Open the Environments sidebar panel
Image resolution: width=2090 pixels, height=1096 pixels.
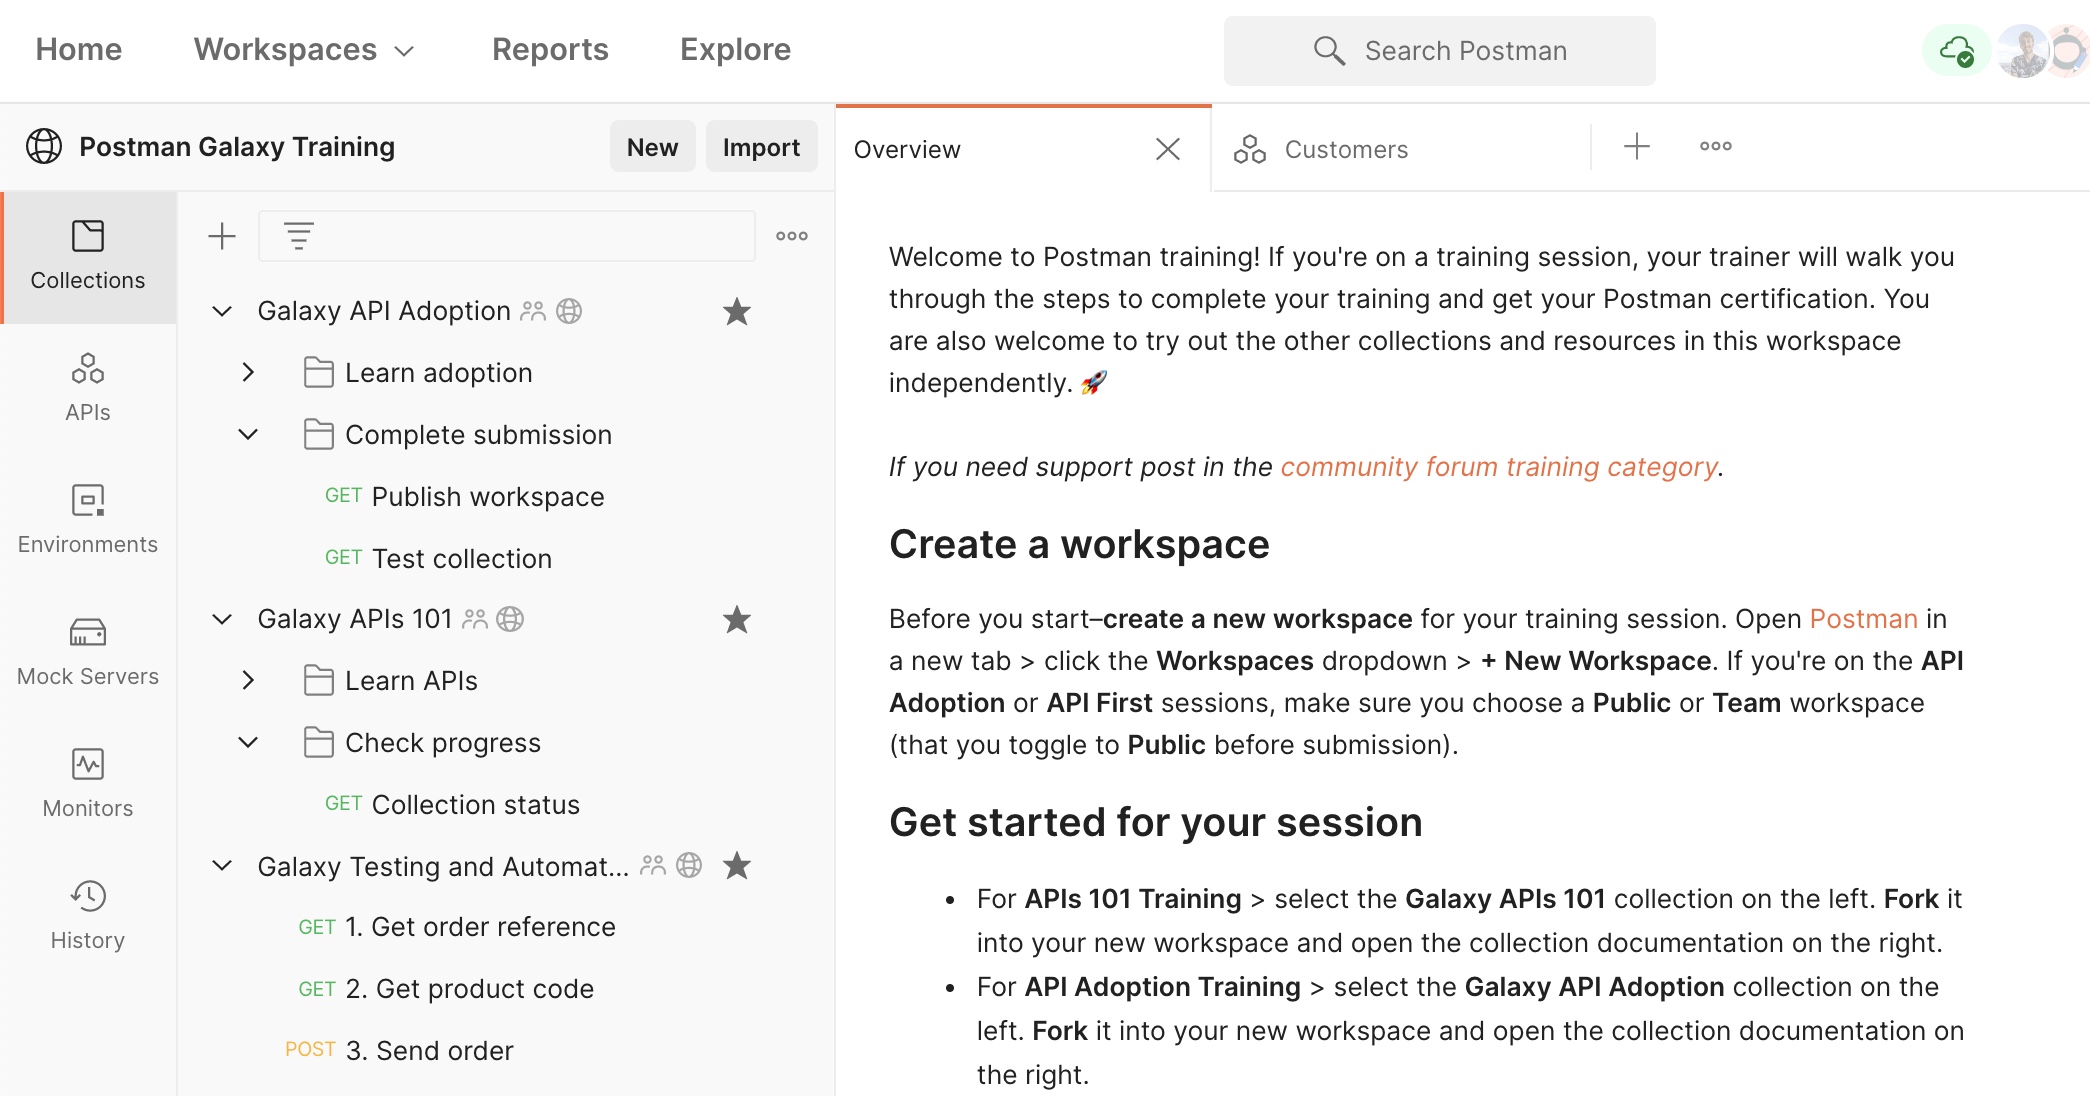(88, 520)
